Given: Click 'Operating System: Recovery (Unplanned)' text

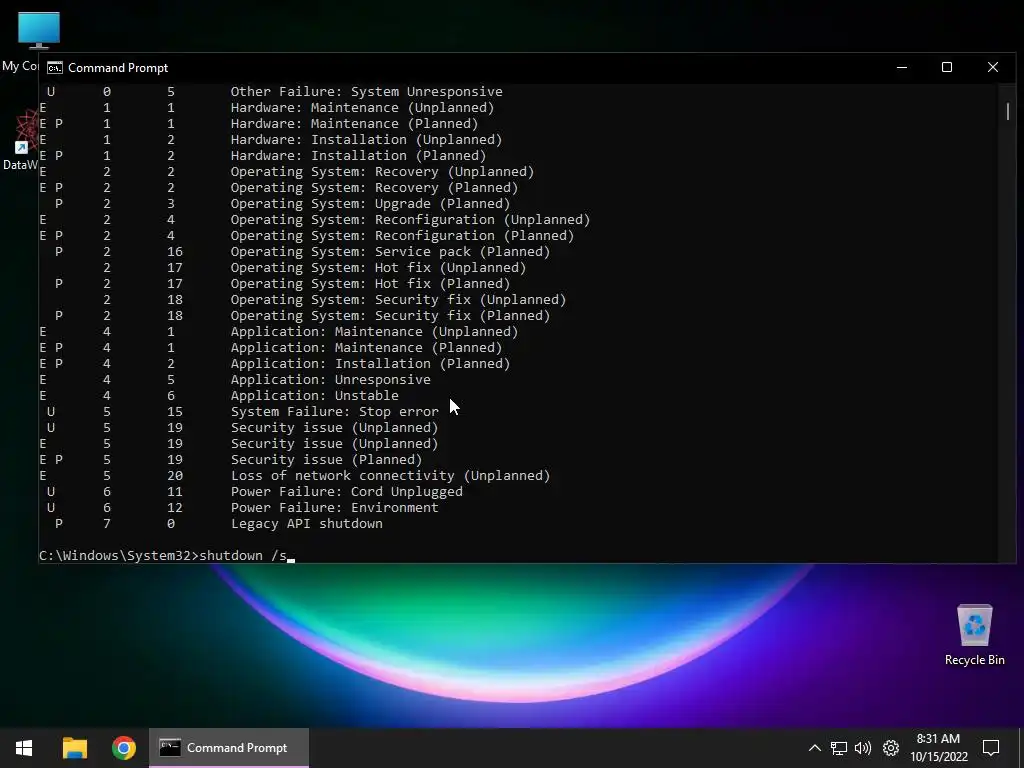Looking at the screenshot, I should [382, 172].
